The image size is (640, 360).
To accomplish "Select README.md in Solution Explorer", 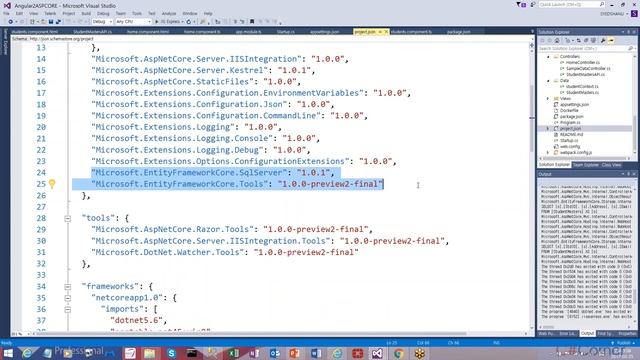I will [571, 134].
